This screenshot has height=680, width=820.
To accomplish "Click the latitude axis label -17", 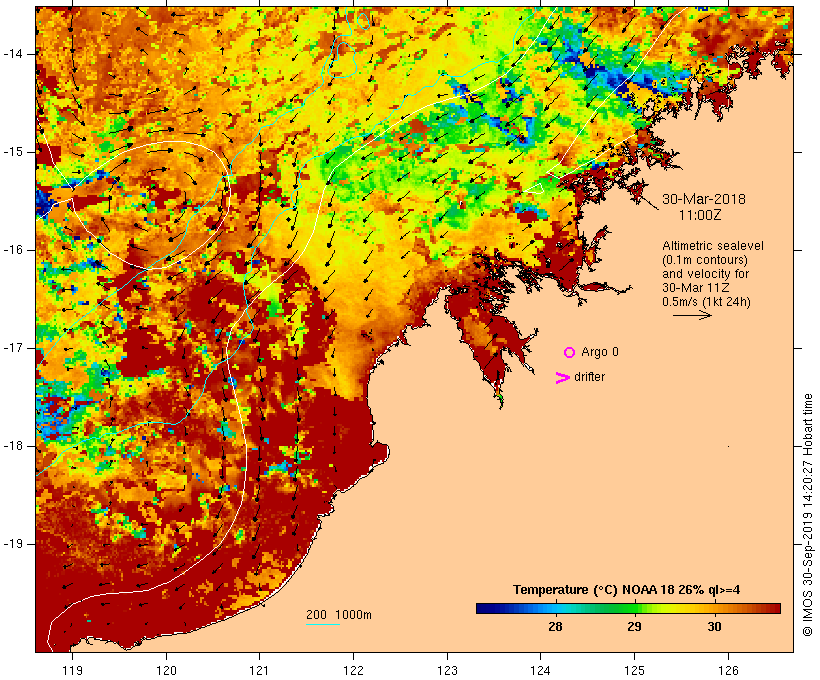I will 12,348.
